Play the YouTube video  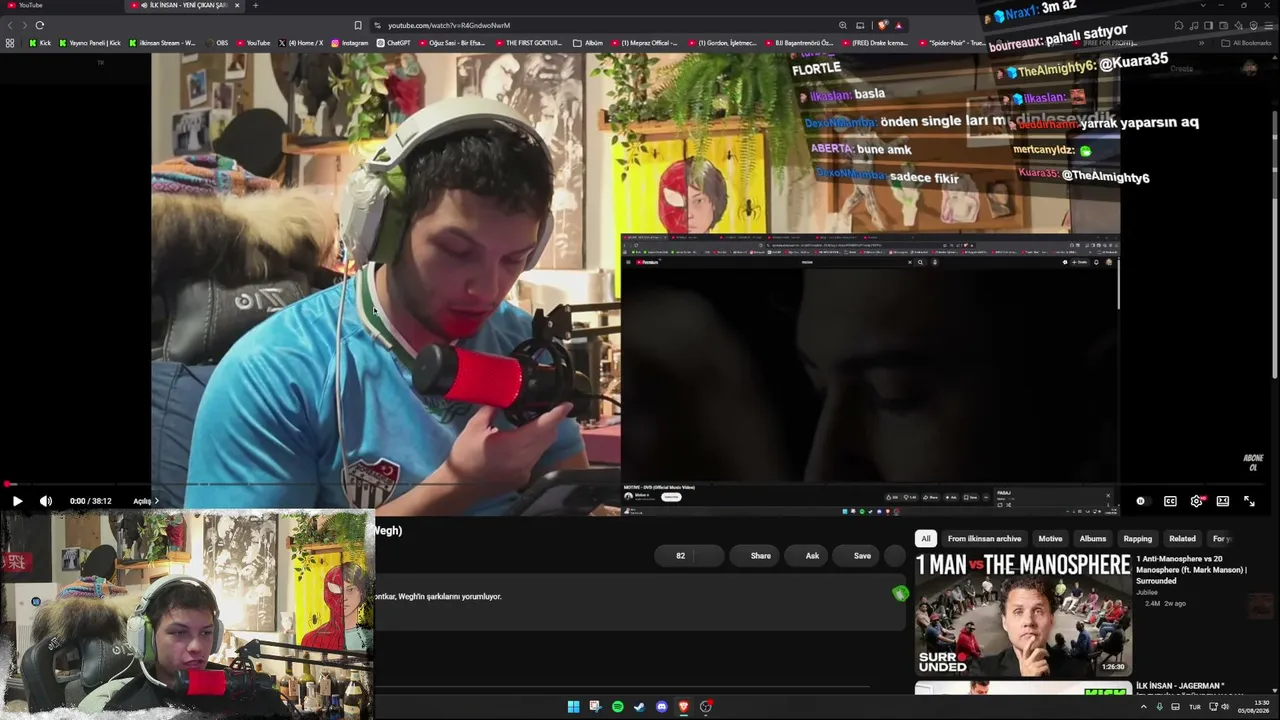pyautogui.click(x=17, y=501)
